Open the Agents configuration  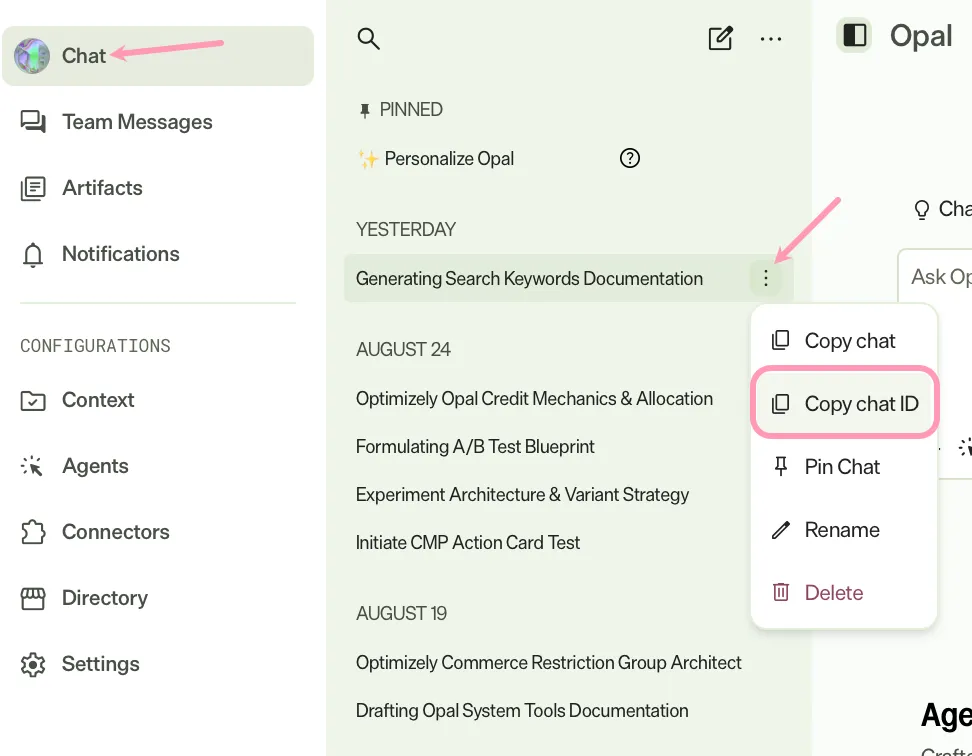tap(95, 466)
